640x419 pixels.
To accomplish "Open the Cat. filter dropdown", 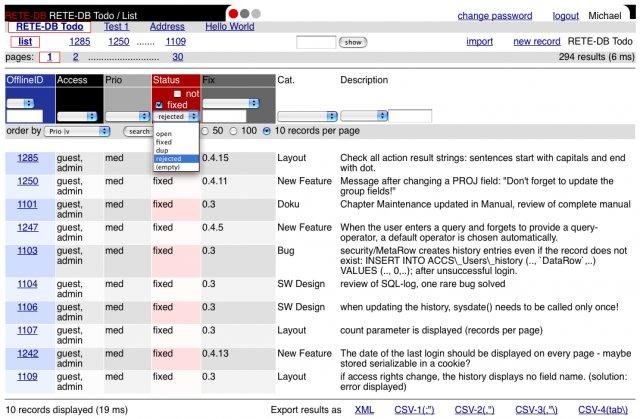I will pyautogui.click(x=307, y=116).
